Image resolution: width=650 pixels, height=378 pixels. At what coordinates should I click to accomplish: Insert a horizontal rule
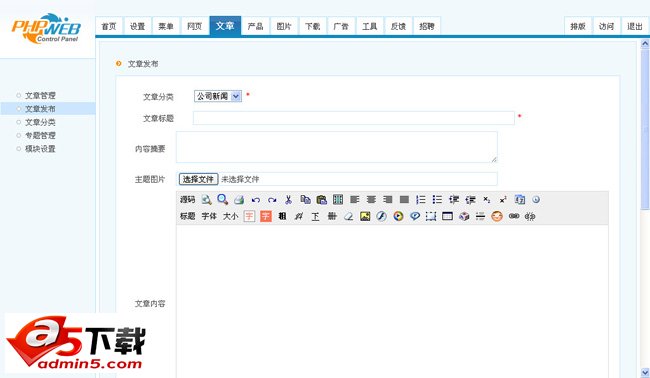pyautogui.click(x=480, y=216)
